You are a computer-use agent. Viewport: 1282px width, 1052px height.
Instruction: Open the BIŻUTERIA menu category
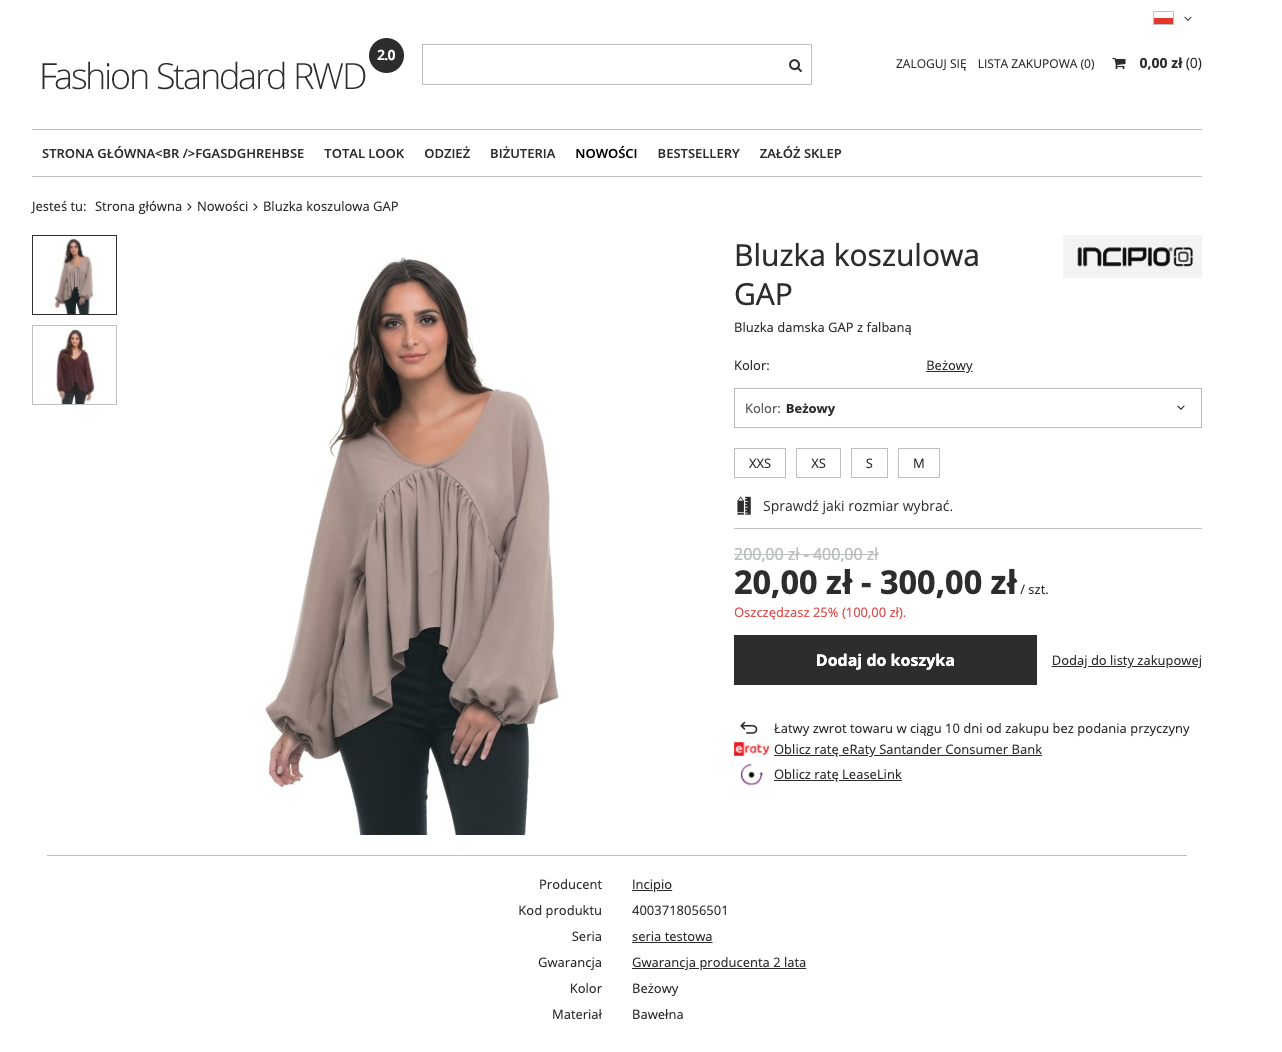[x=522, y=153]
